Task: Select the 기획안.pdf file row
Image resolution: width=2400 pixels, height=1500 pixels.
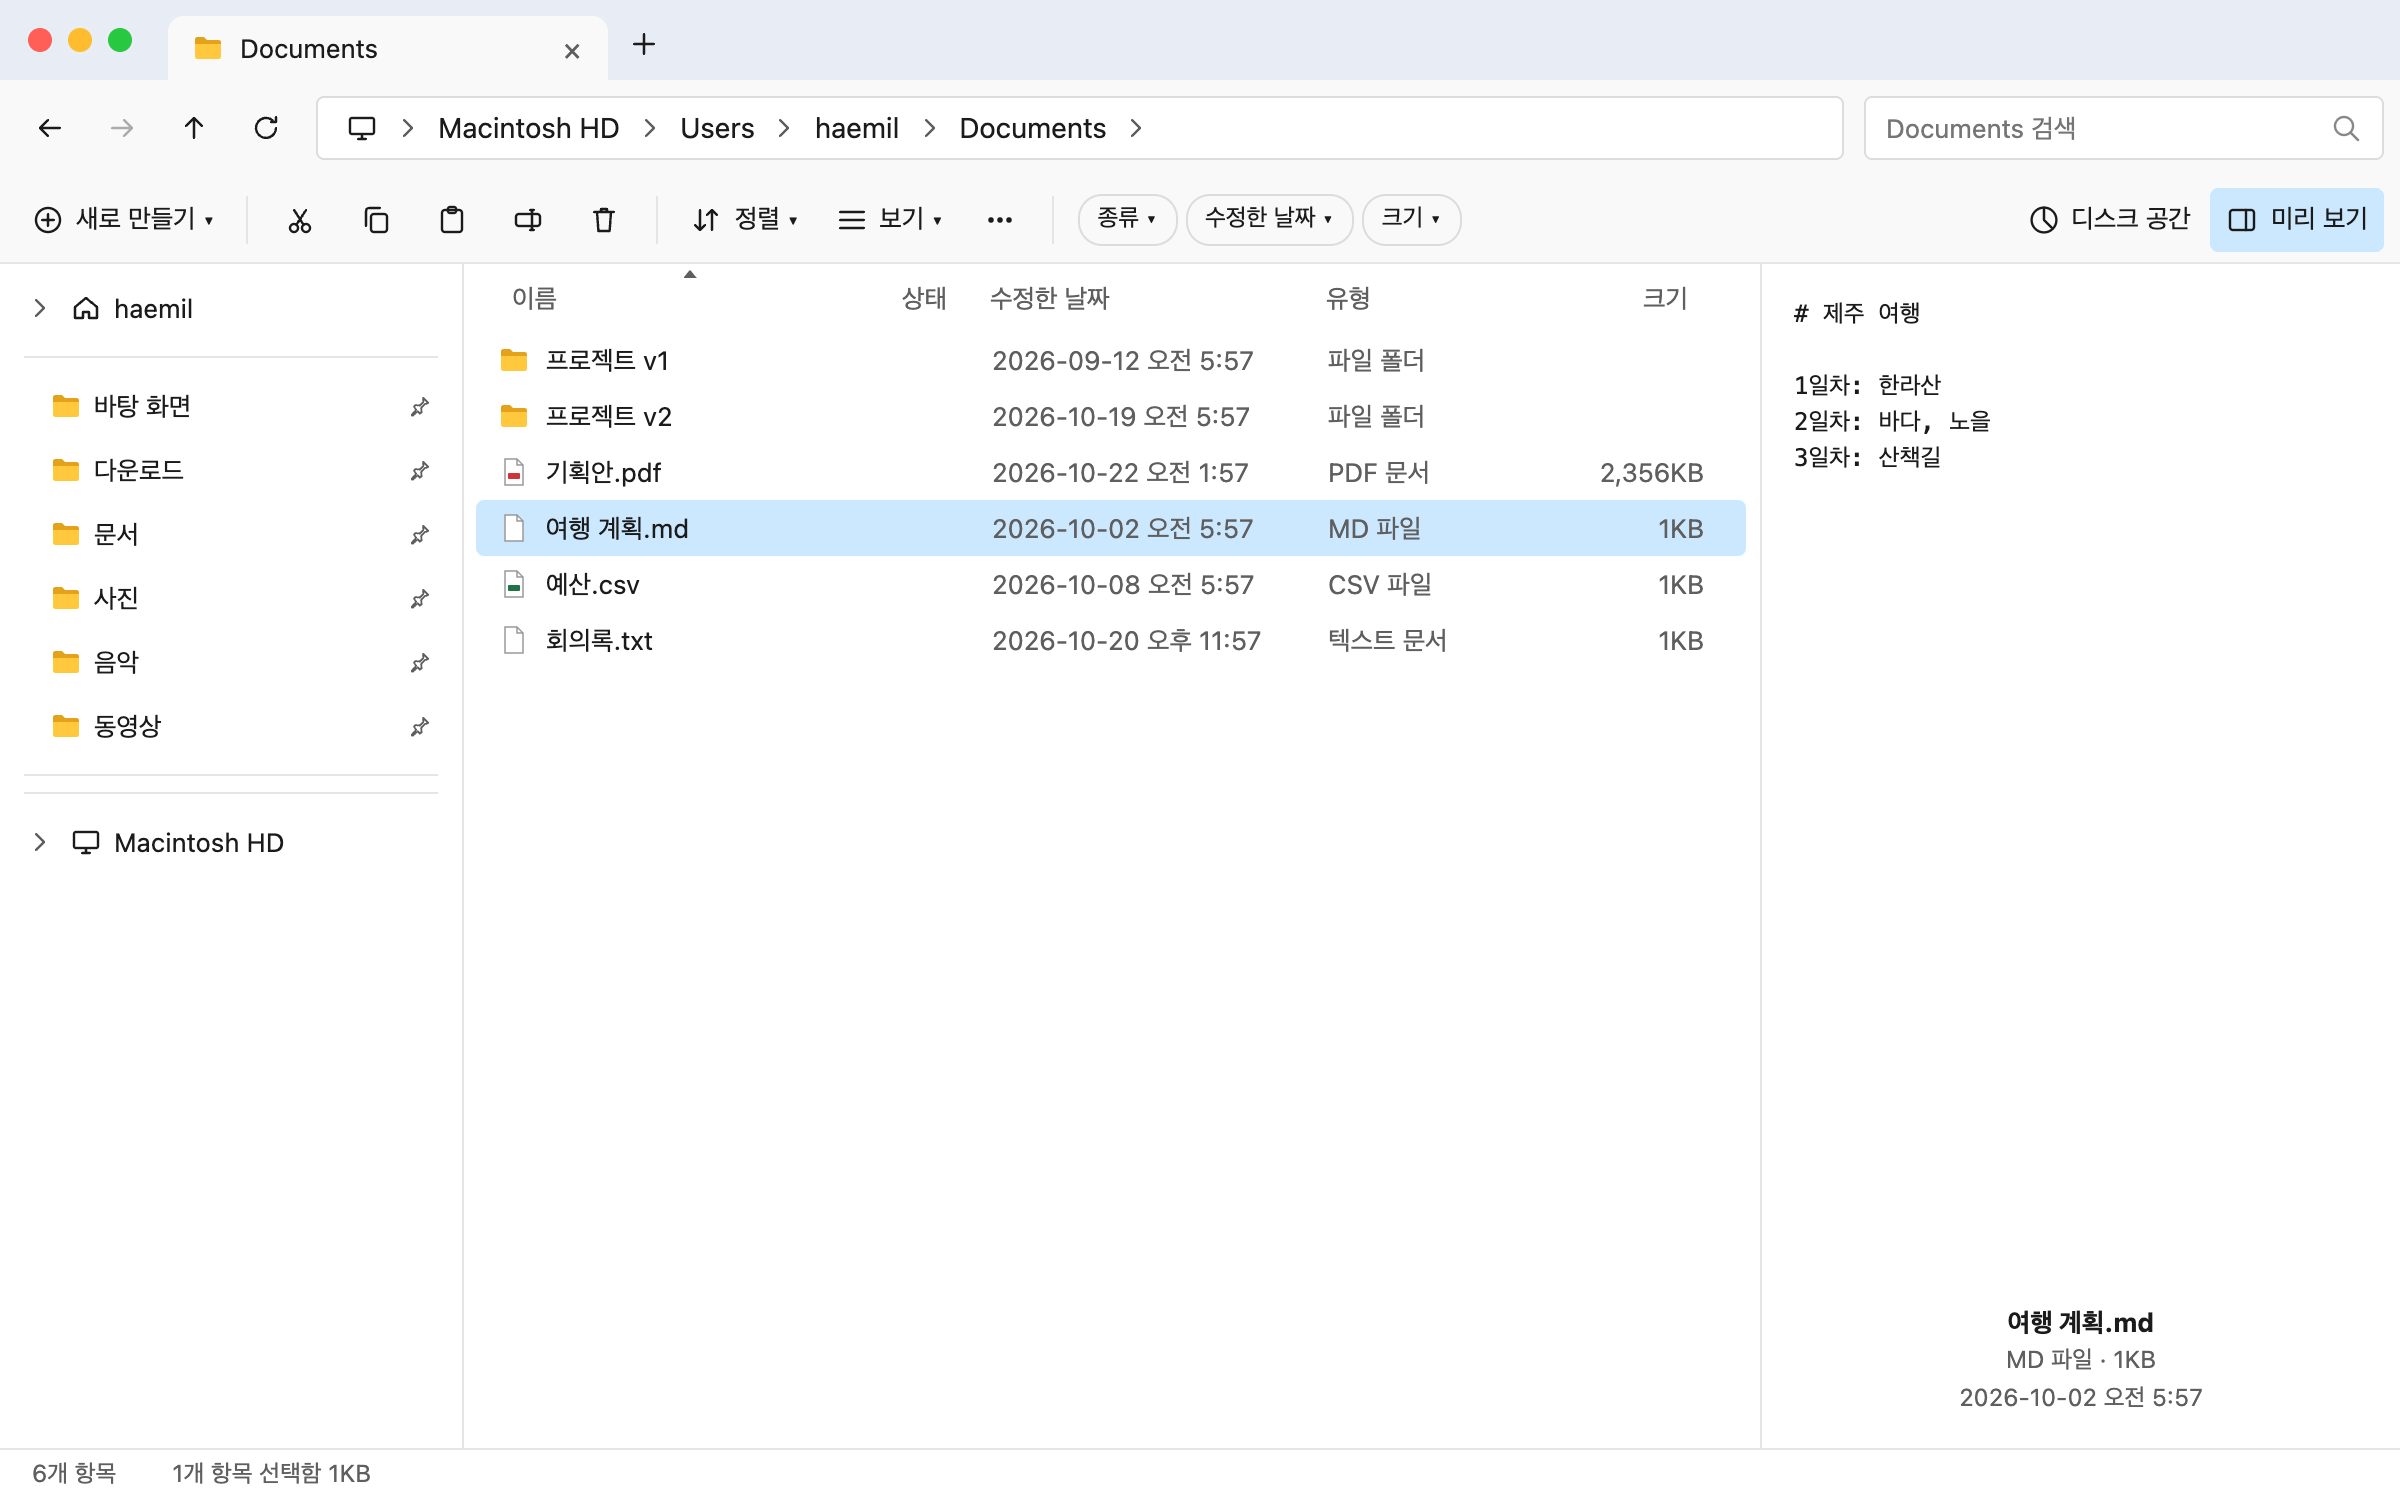Action: point(1110,472)
